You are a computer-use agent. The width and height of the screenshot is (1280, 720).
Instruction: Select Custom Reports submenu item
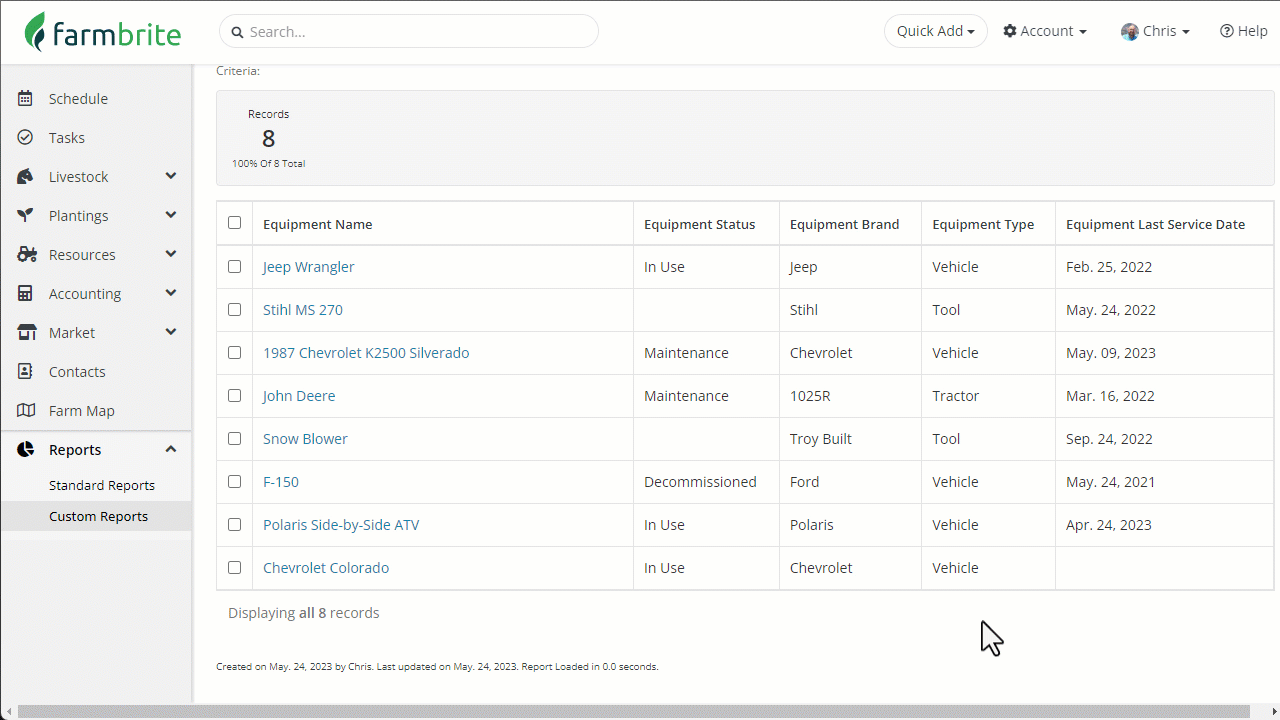[98, 516]
